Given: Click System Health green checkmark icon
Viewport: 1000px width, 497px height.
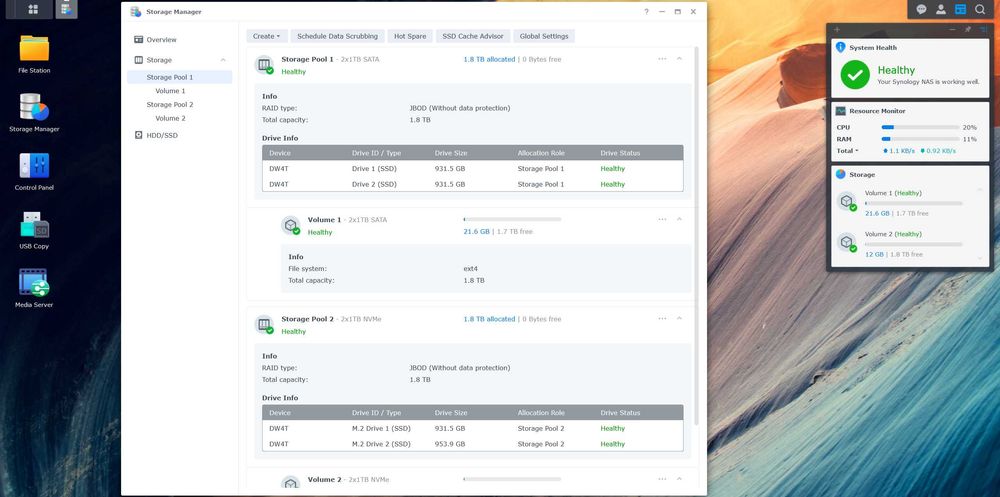Looking at the screenshot, I should coord(855,75).
